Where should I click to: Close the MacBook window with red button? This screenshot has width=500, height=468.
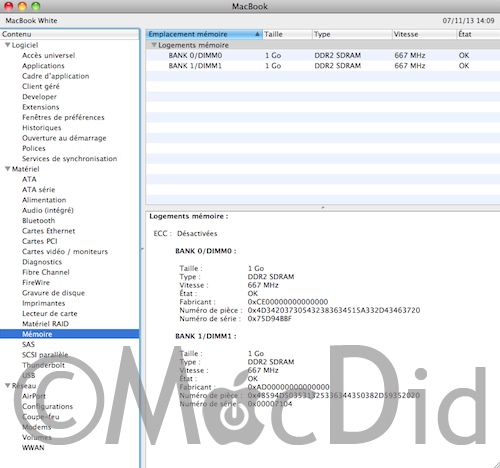click(9, 6)
